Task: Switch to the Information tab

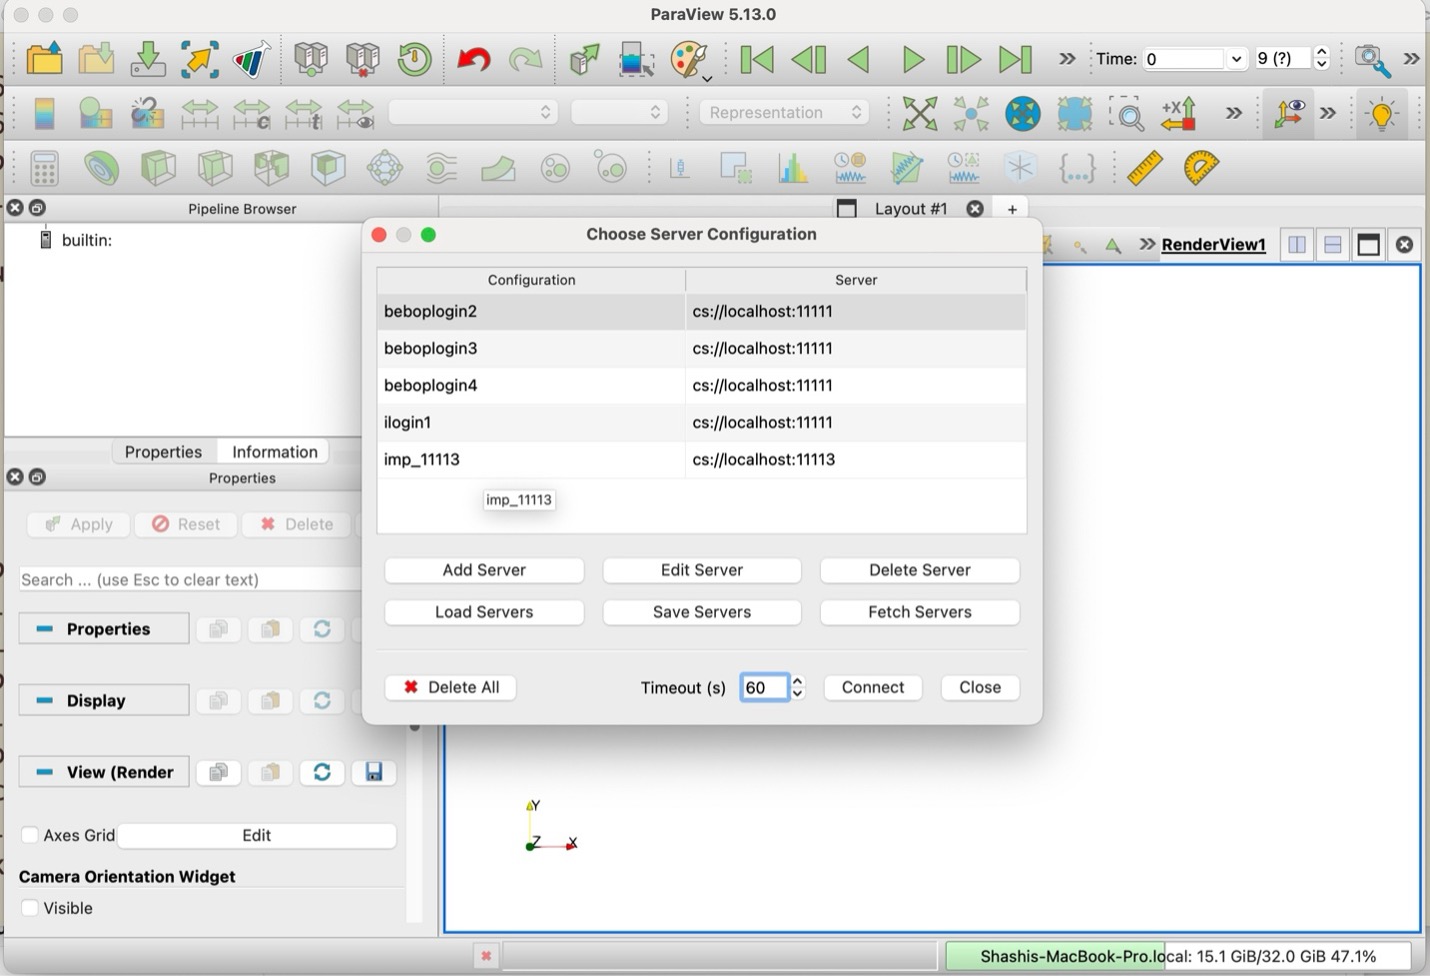Action: (x=274, y=452)
